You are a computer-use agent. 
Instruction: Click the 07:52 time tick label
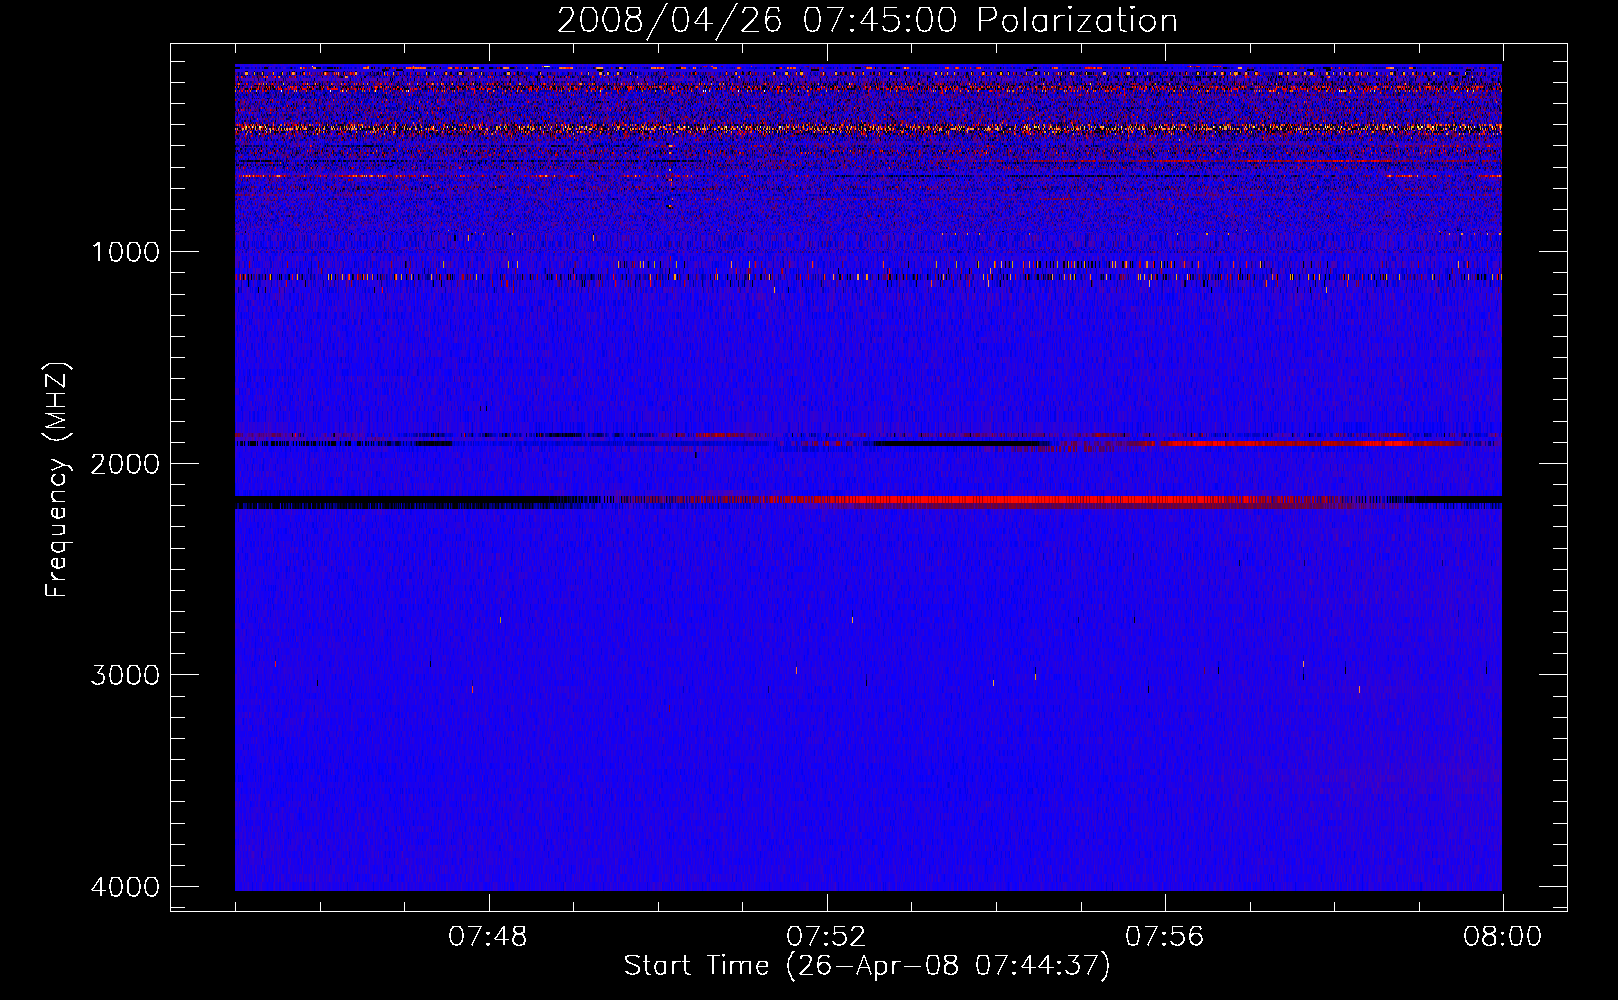(x=826, y=937)
